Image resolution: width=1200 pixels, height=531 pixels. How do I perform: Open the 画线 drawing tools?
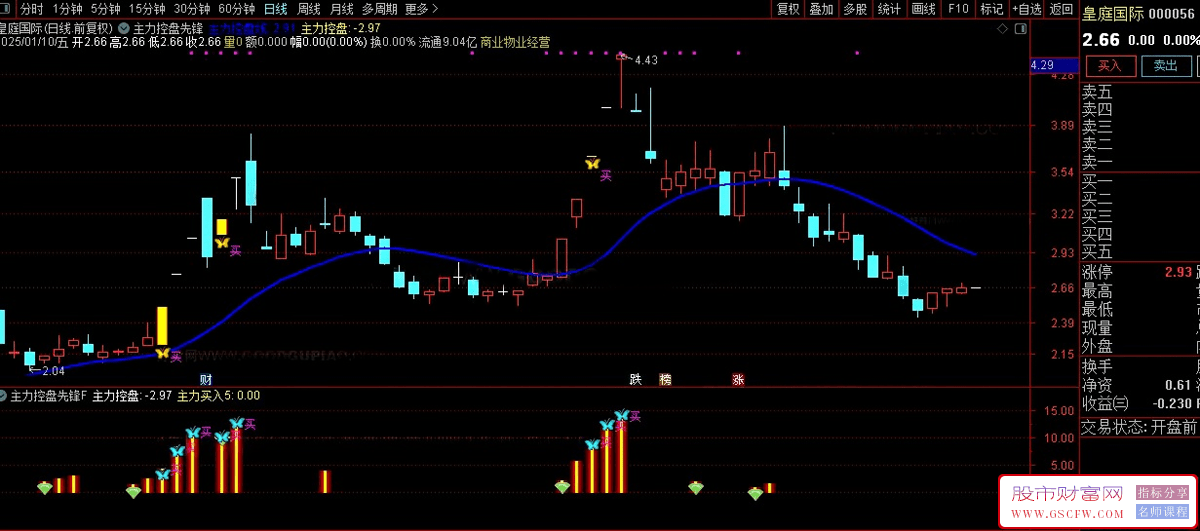point(923,9)
